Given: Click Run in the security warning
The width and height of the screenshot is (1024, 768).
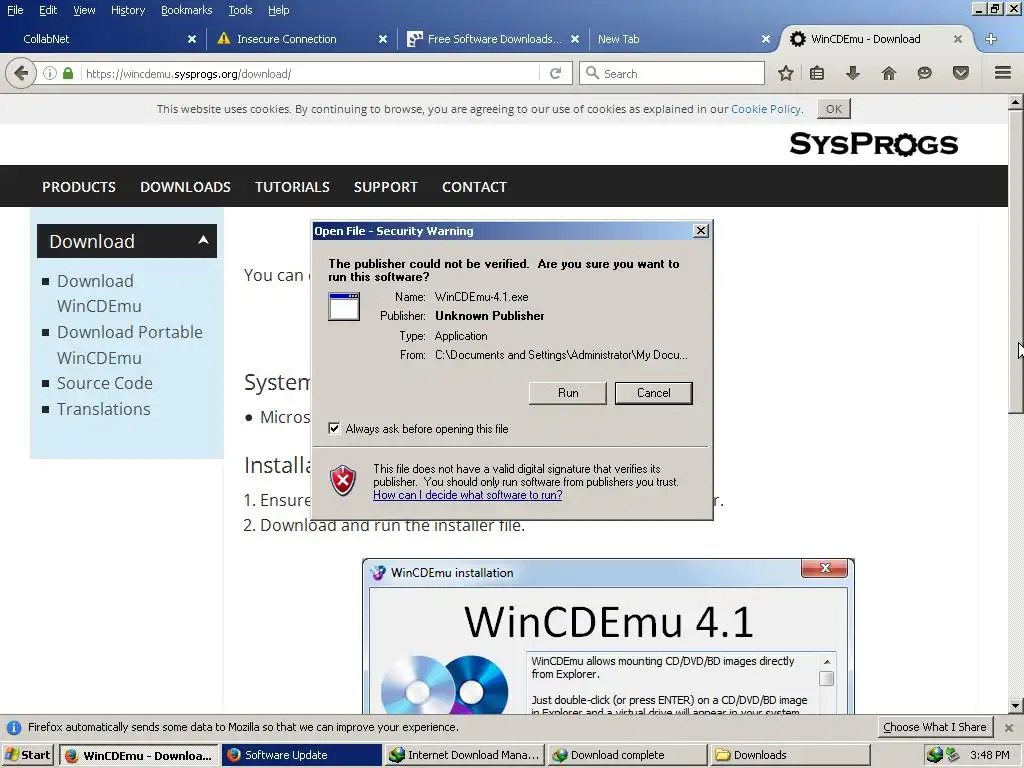Looking at the screenshot, I should pyautogui.click(x=568, y=393).
